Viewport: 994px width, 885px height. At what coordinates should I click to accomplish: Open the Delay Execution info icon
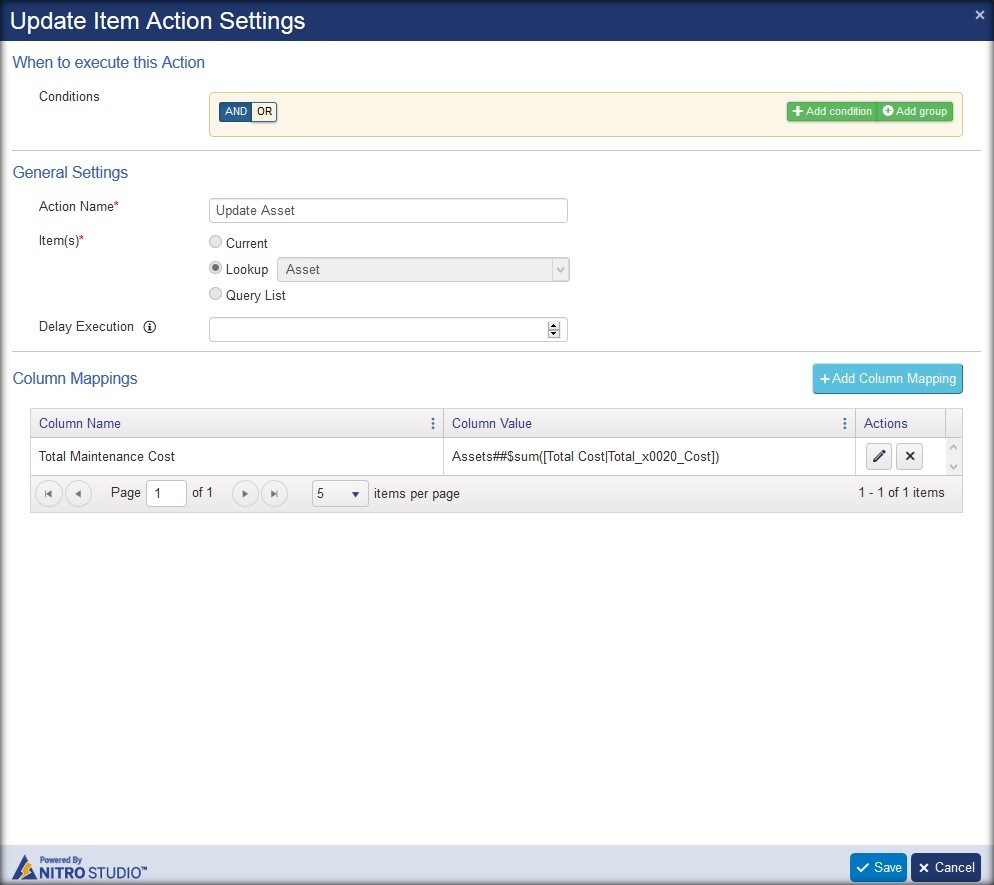pyautogui.click(x=150, y=327)
